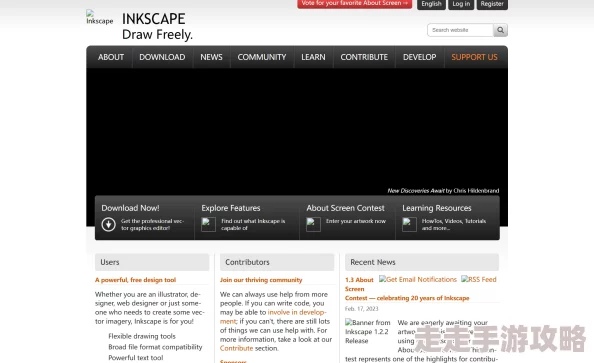Open Get Email Notifications link
The height and width of the screenshot is (363, 594).
tap(418, 279)
